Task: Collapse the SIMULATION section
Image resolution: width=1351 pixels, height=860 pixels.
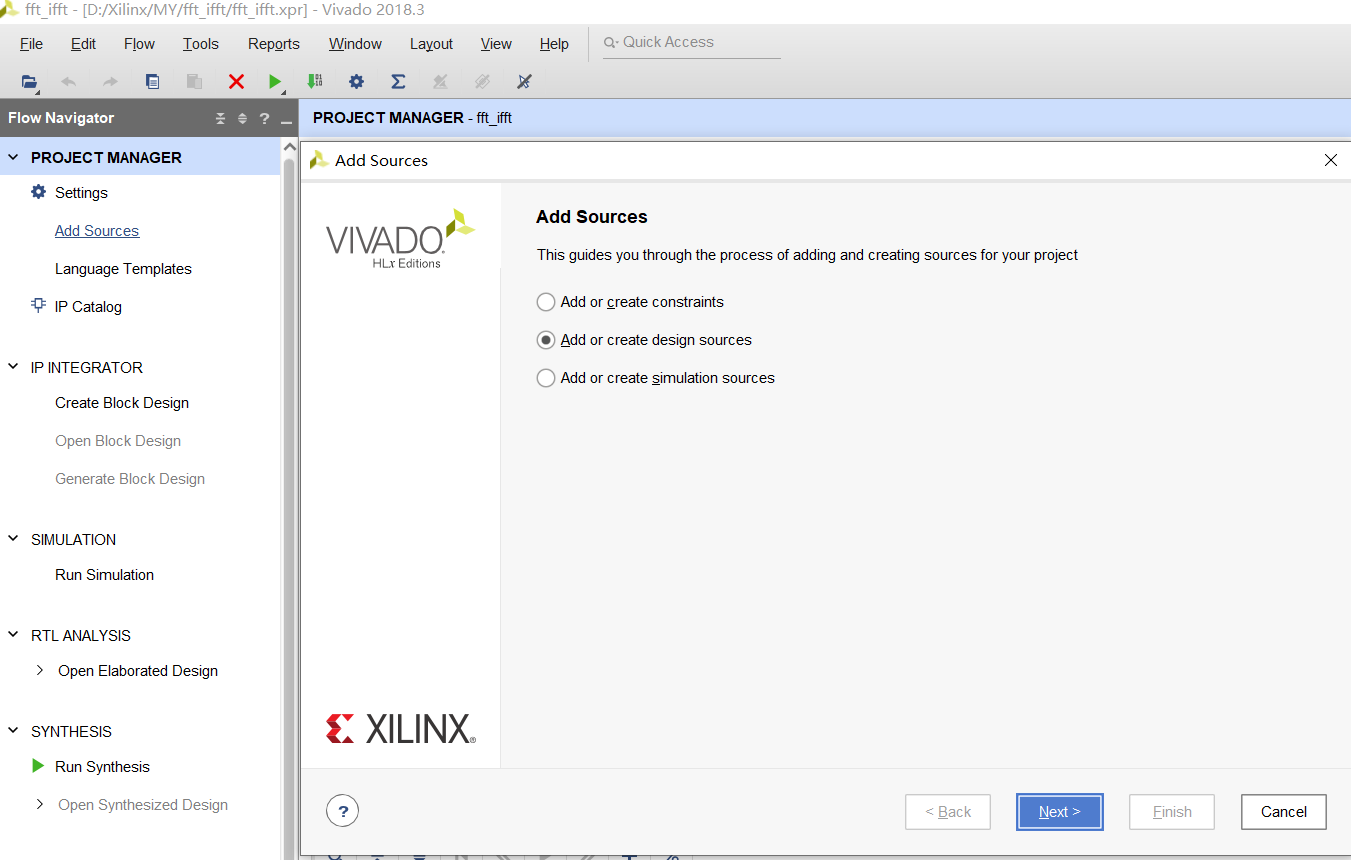Action: click(13, 539)
